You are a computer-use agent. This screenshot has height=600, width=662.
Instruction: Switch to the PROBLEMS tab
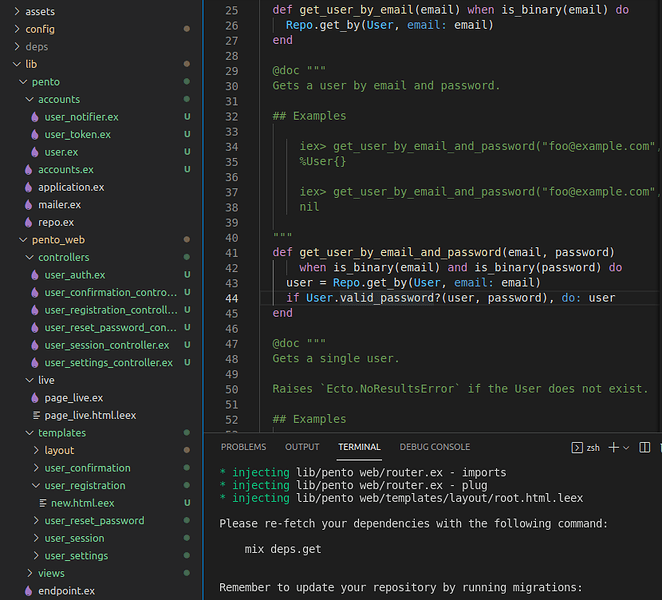pyautogui.click(x=244, y=447)
